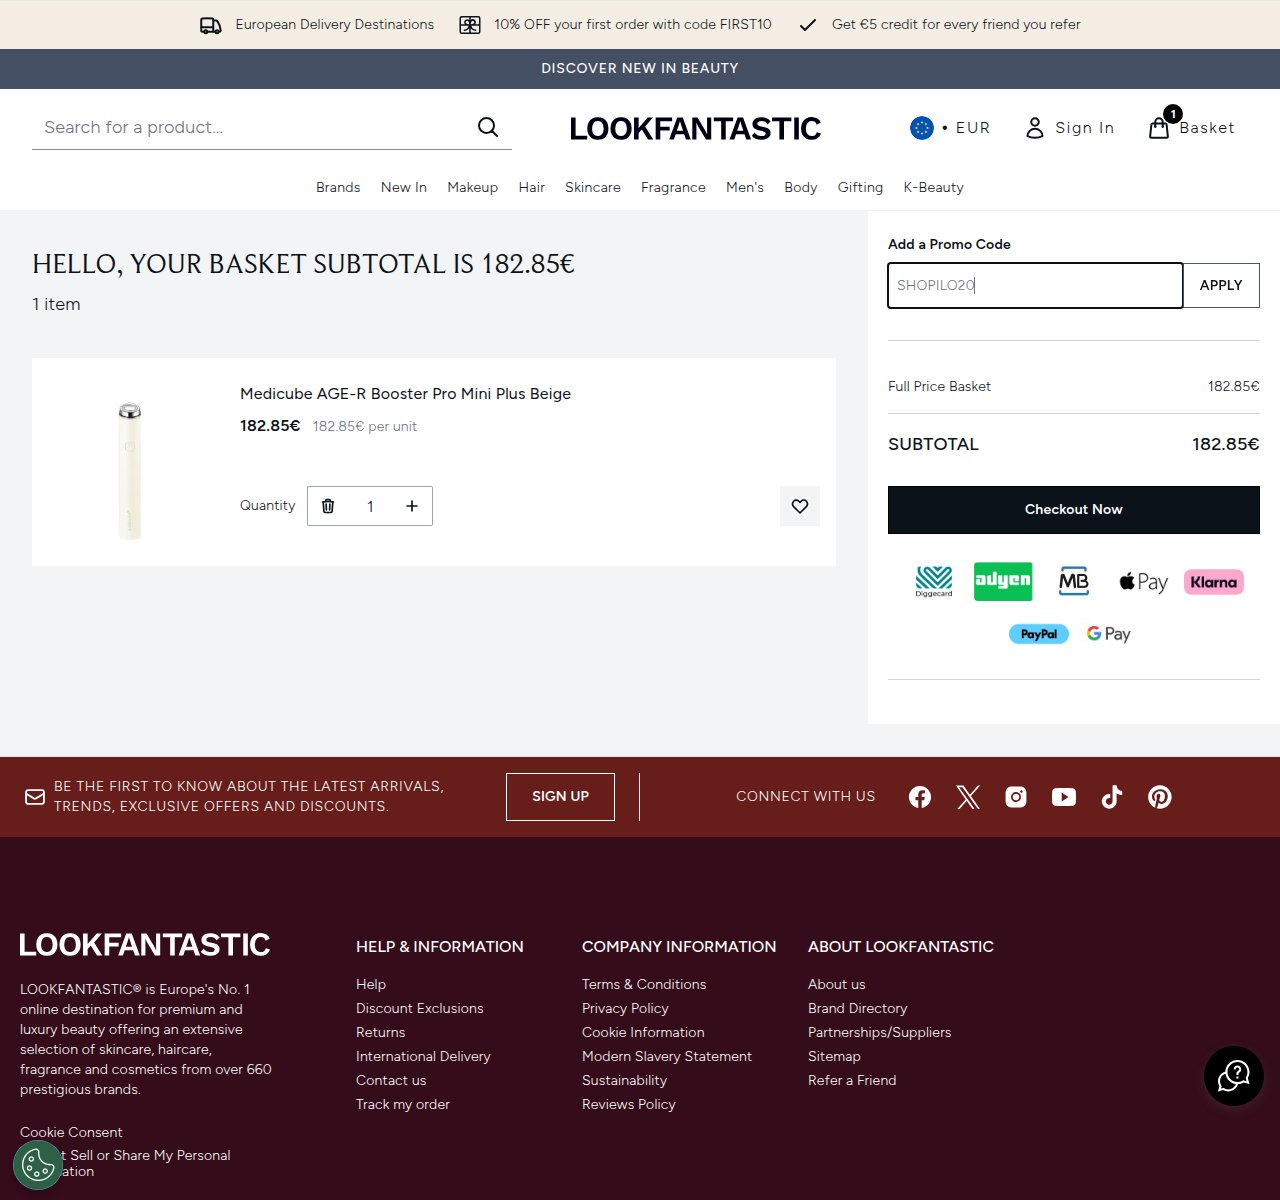This screenshot has width=1280, height=1200.
Task: Open the Sitemap footer link
Action: (x=834, y=1056)
